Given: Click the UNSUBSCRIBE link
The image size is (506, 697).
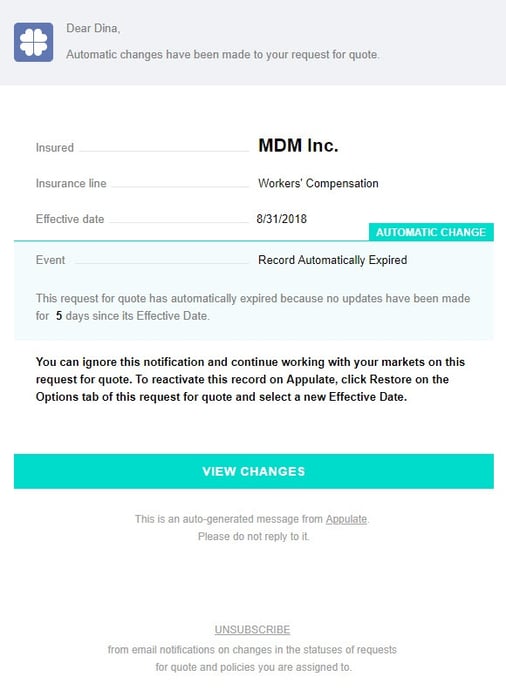Looking at the screenshot, I should pyautogui.click(x=252, y=629).
